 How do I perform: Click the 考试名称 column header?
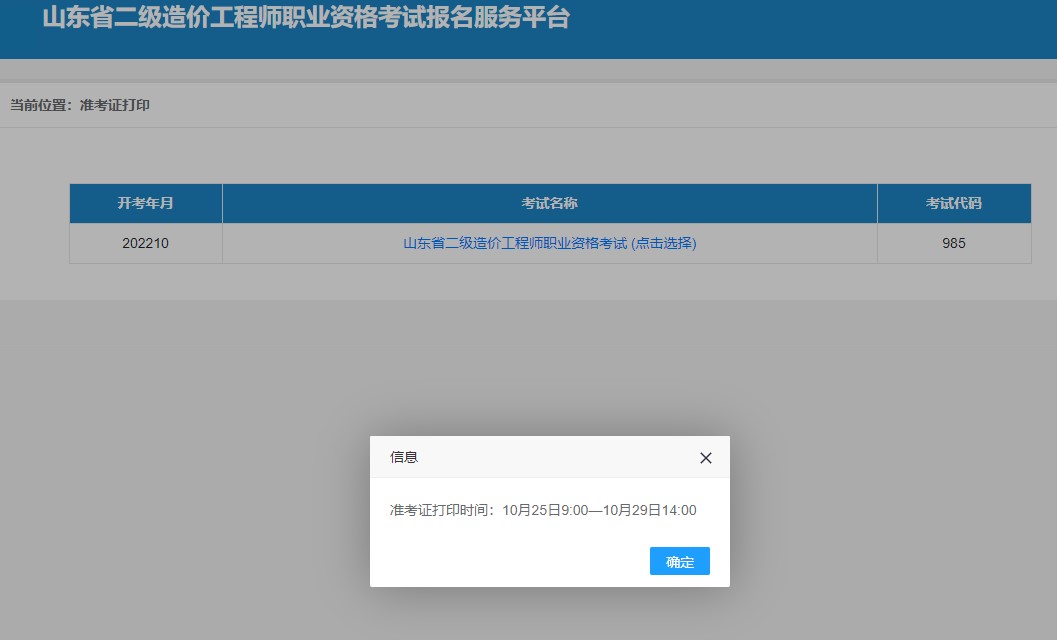(549, 203)
